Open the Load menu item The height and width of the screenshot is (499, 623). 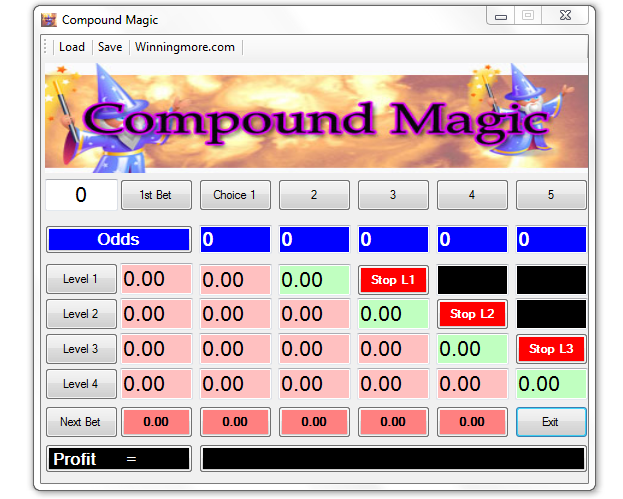[x=72, y=47]
